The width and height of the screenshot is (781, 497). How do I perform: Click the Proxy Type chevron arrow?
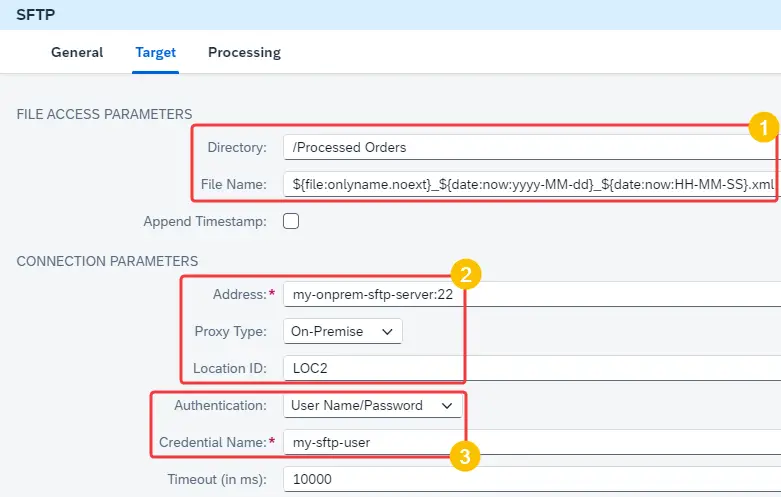click(x=388, y=332)
